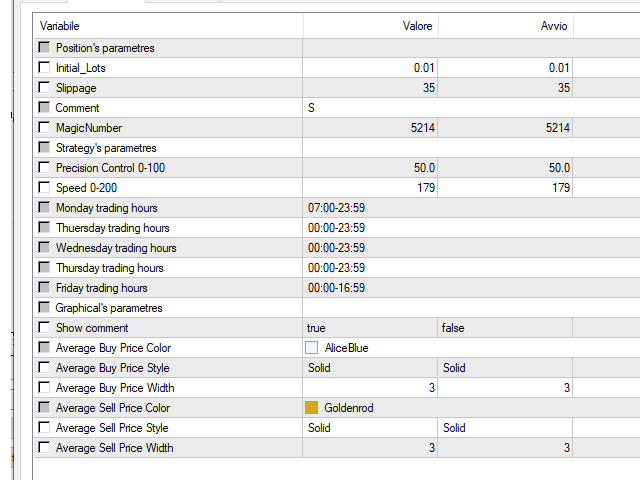Select the Goldenrod color swatch
640x480 pixels.
tap(312, 408)
